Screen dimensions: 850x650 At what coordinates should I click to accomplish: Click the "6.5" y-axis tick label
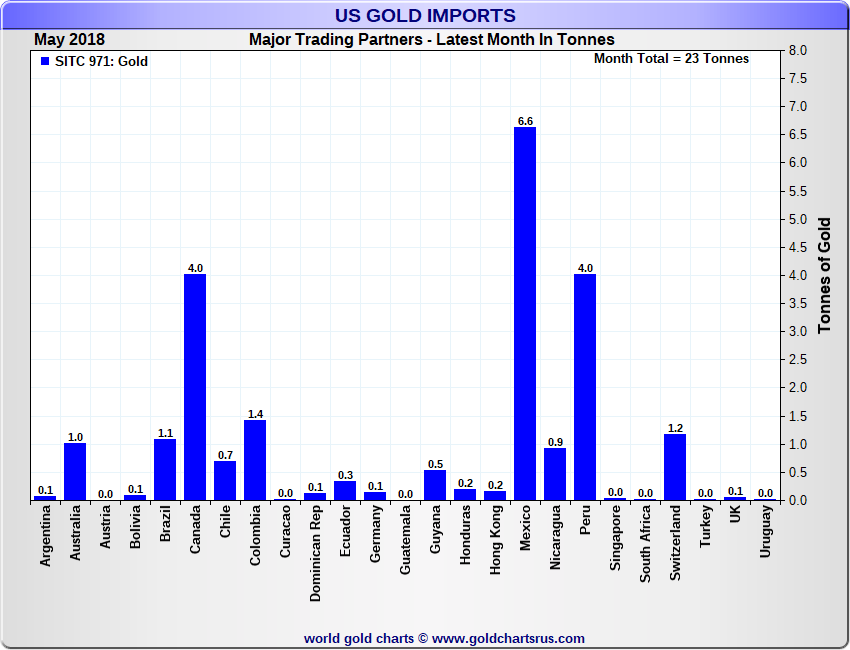click(798, 134)
